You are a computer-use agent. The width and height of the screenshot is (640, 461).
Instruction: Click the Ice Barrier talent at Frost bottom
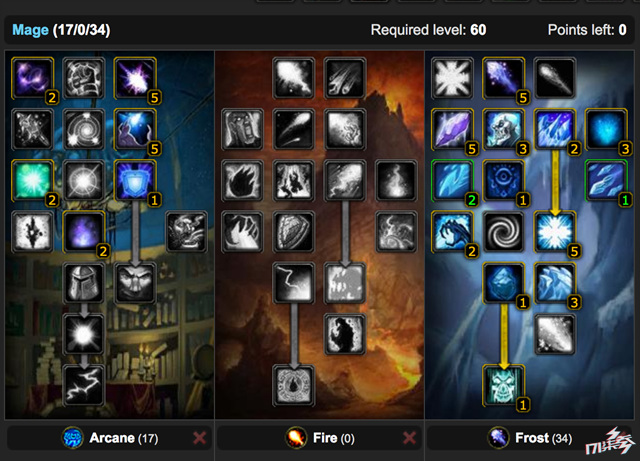pyautogui.click(x=503, y=385)
